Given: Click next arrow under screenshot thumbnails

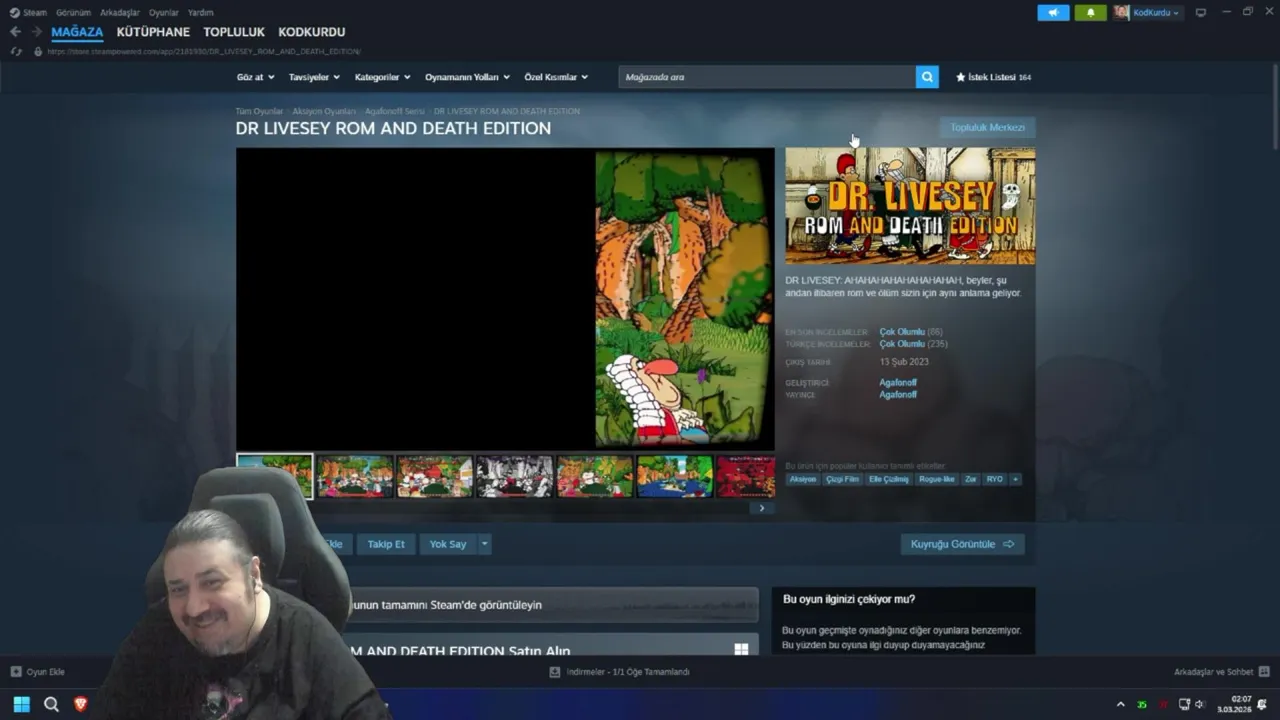Looking at the screenshot, I should click(761, 508).
